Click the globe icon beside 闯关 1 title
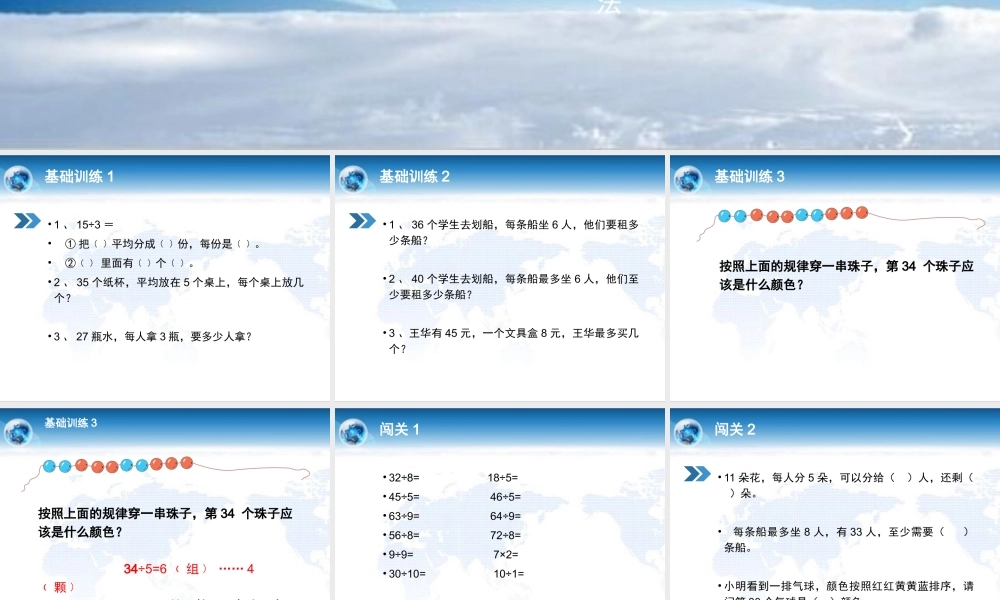The image size is (1000, 600). [x=353, y=432]
